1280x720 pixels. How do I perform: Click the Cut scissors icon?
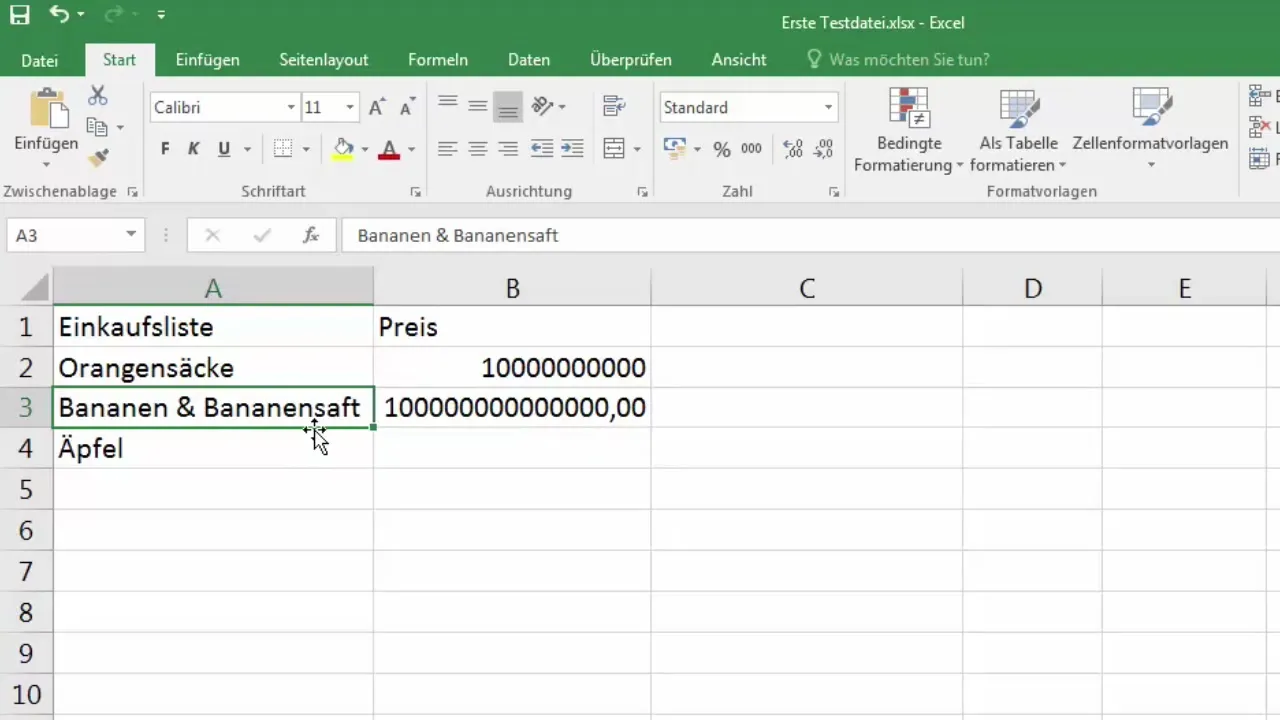click(97, 96)
